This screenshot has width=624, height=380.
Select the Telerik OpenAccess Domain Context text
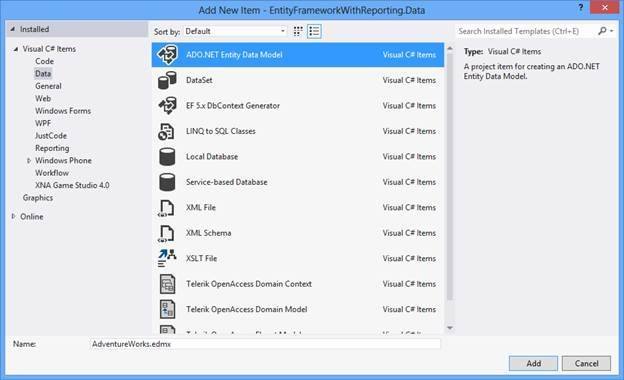point(249,284)
